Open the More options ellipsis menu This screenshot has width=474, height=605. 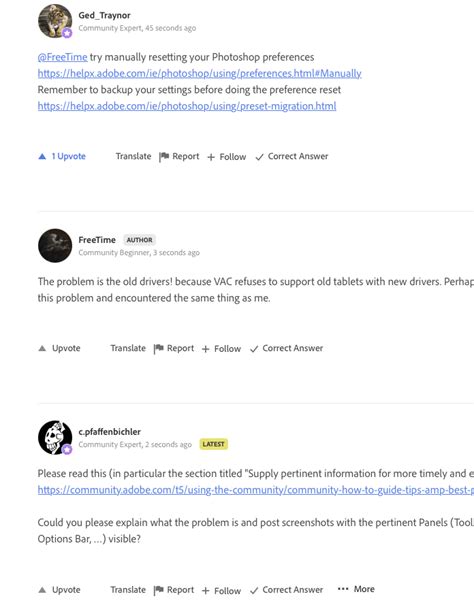356,589
